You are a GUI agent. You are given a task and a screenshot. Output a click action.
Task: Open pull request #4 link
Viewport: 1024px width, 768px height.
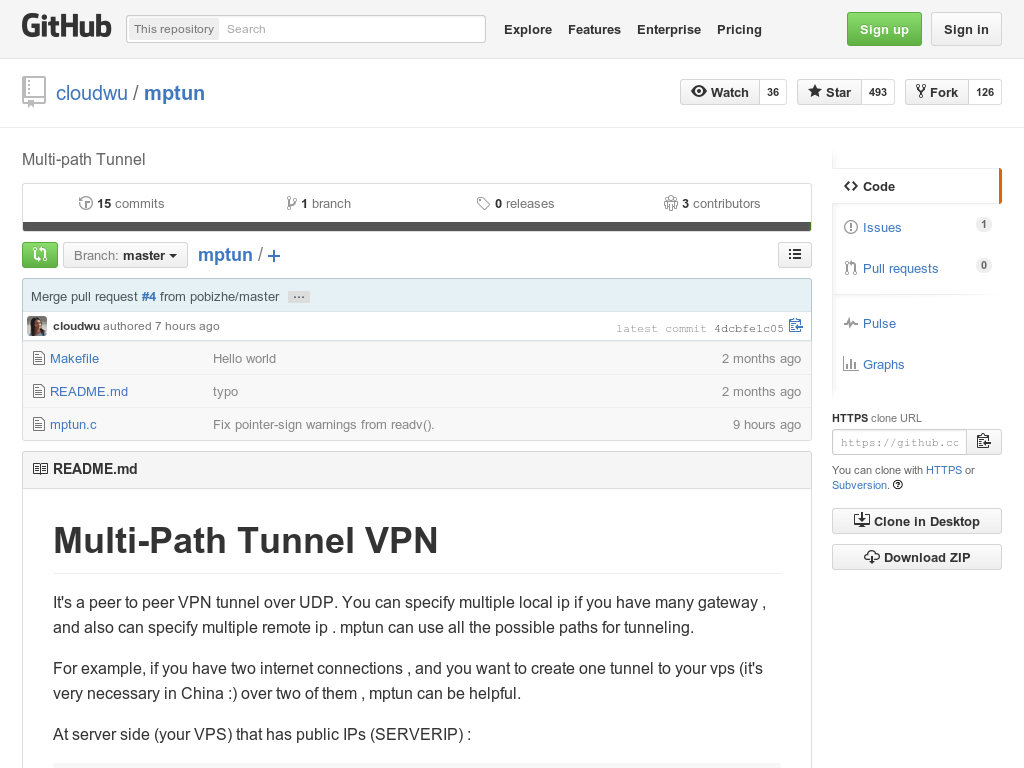[149, 296]
